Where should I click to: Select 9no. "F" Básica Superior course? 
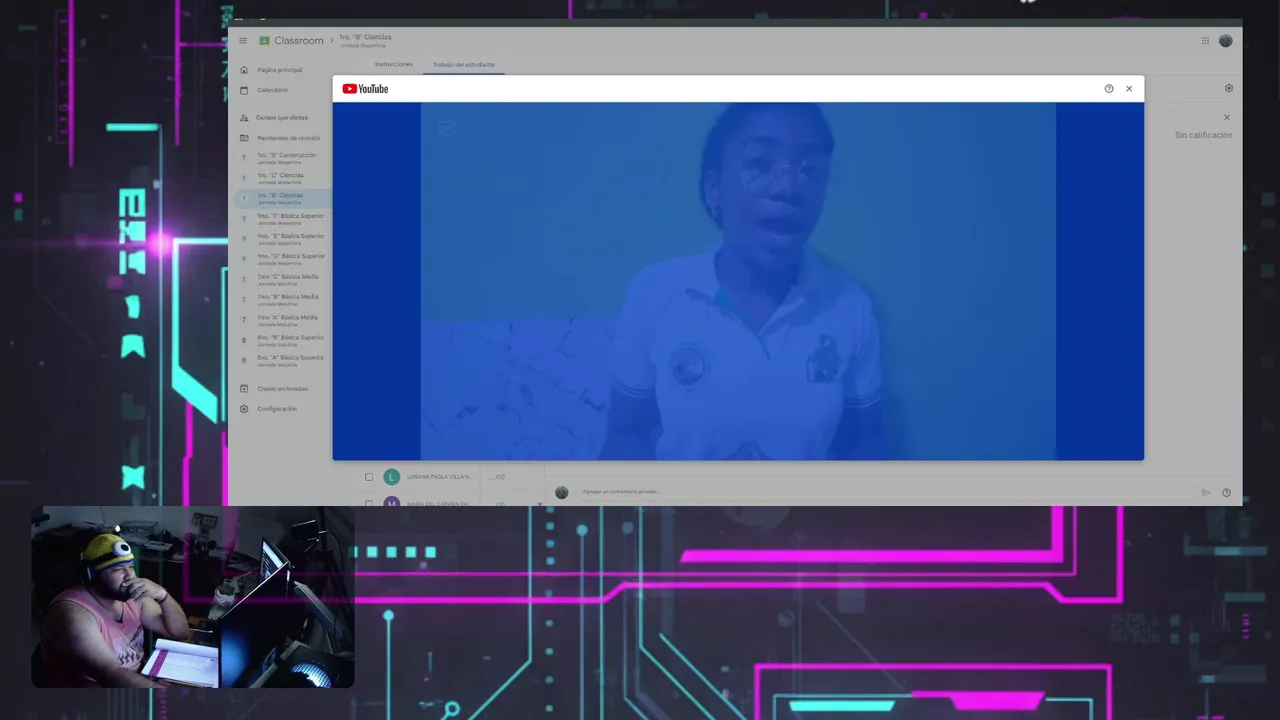(290, 218)
